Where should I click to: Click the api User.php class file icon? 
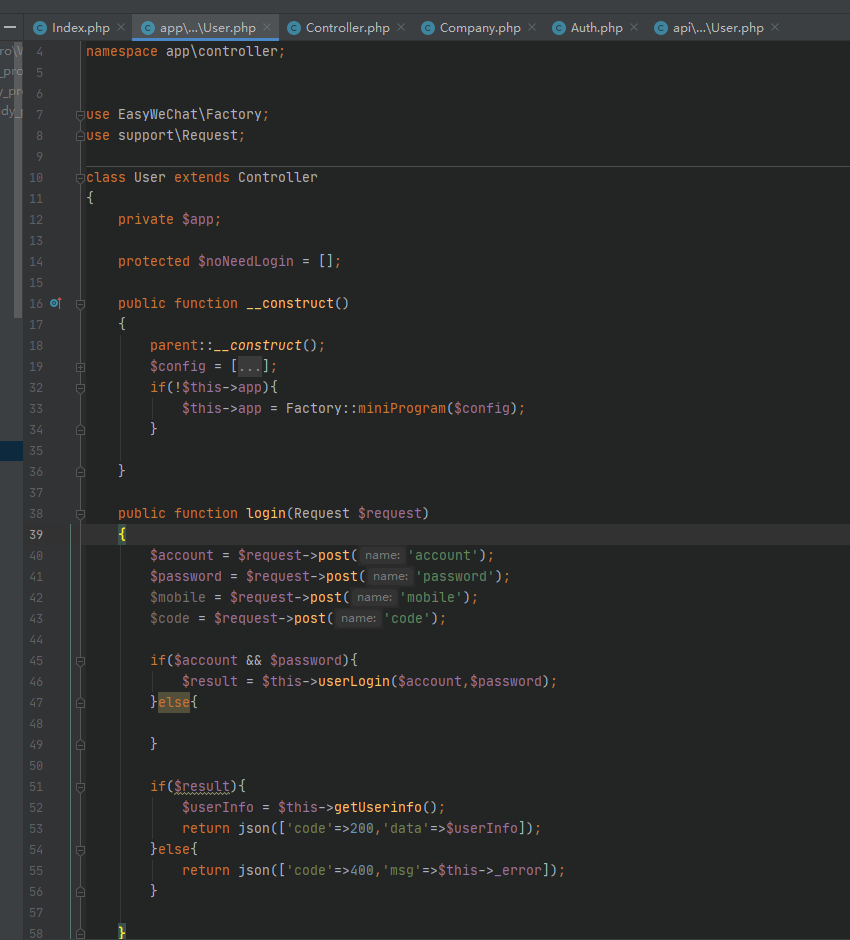pyautogui.click(x=661, y=28)
